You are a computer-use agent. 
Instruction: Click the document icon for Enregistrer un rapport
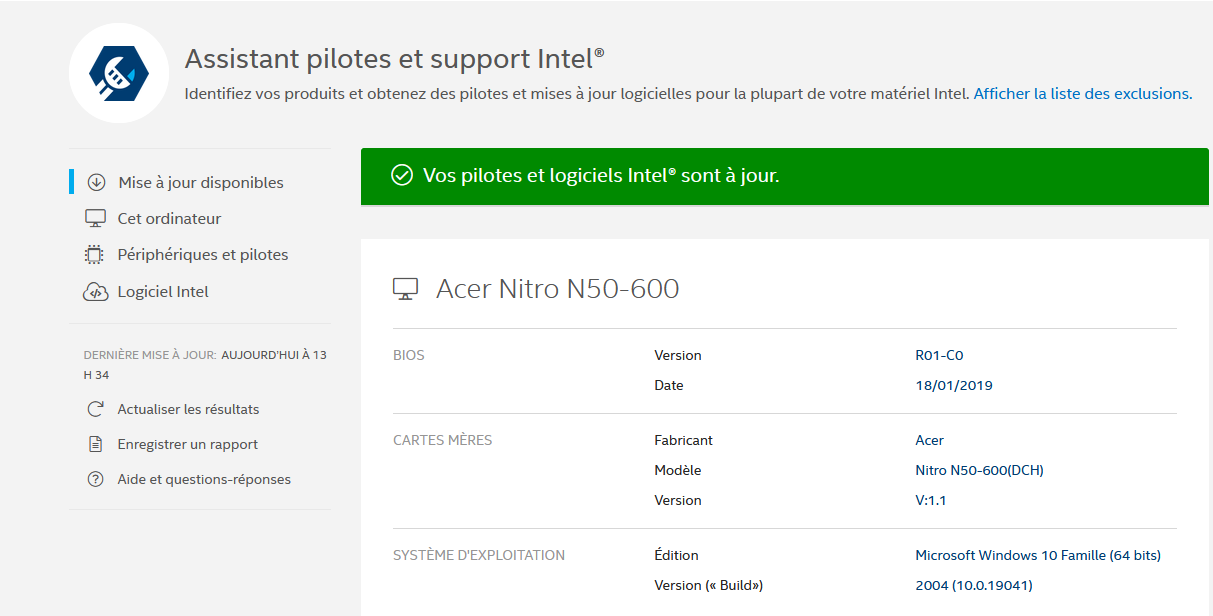(x=96, y=444)
